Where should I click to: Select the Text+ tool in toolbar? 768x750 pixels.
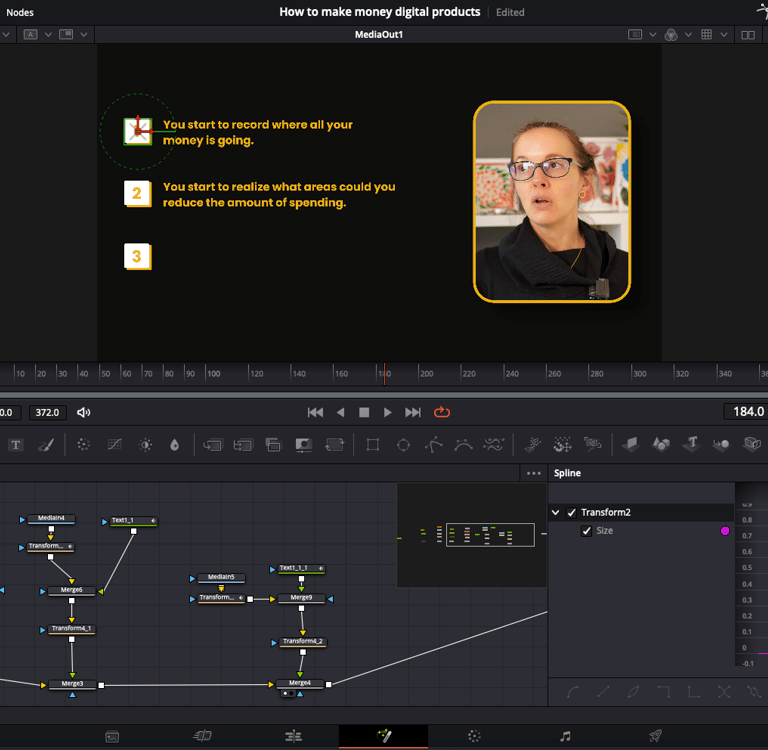coord(16,445)
